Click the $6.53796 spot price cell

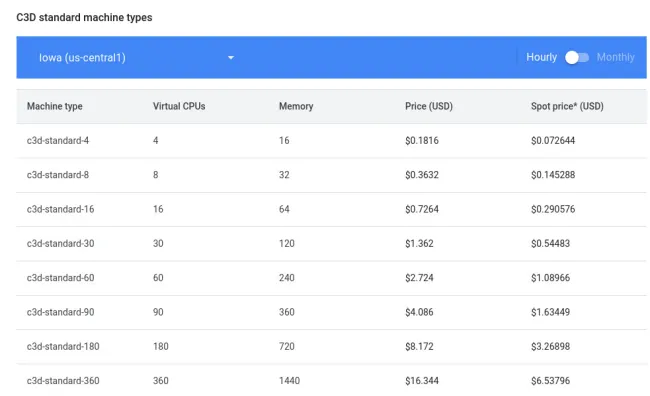tap(551, 381)
